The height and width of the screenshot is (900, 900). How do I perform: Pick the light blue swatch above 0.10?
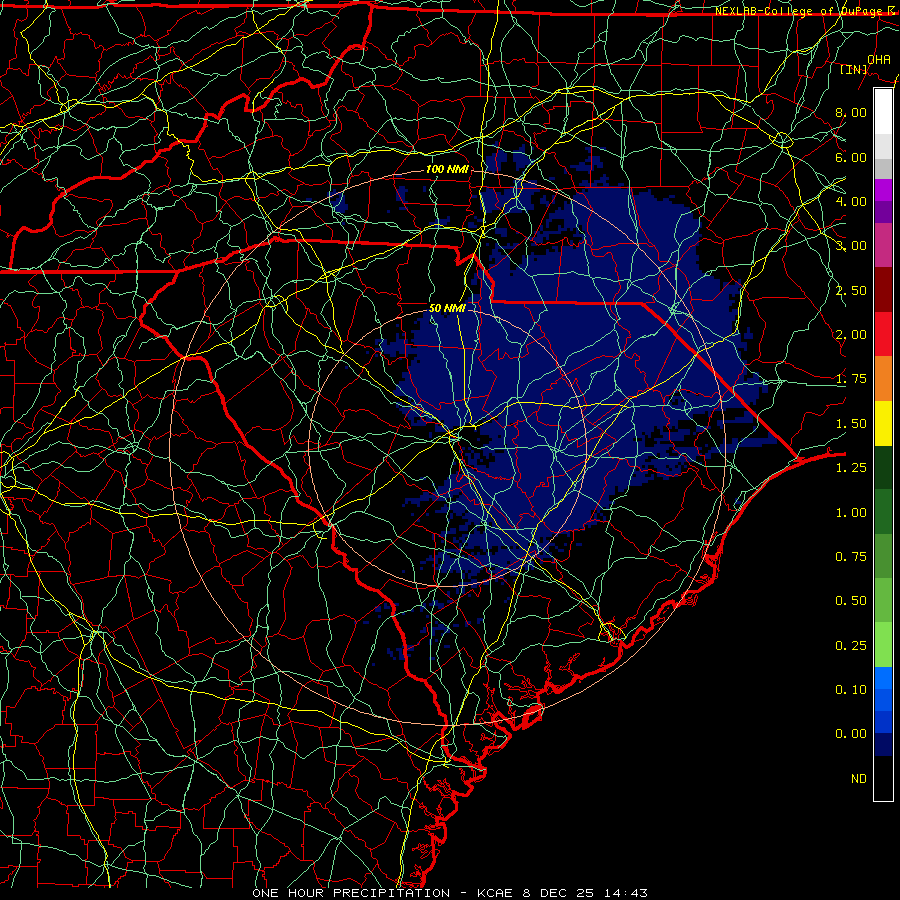click(883, 678)
